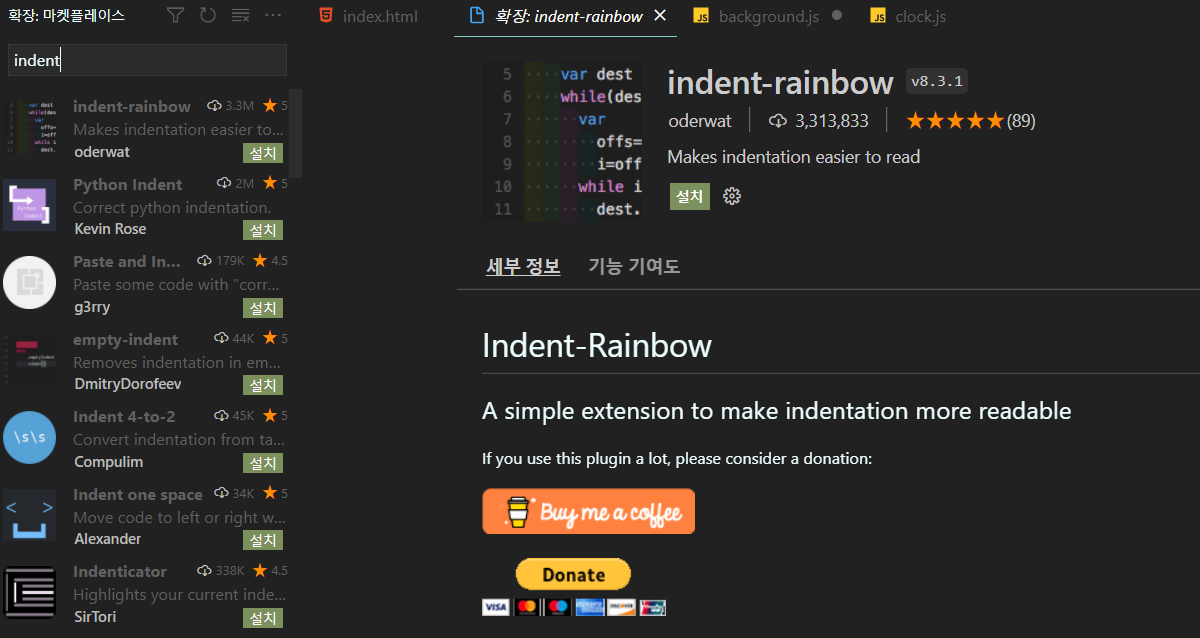Click the 338K download count for Indenticator
This screenshot has width=1200, height=638.
(x=223, y=571)
